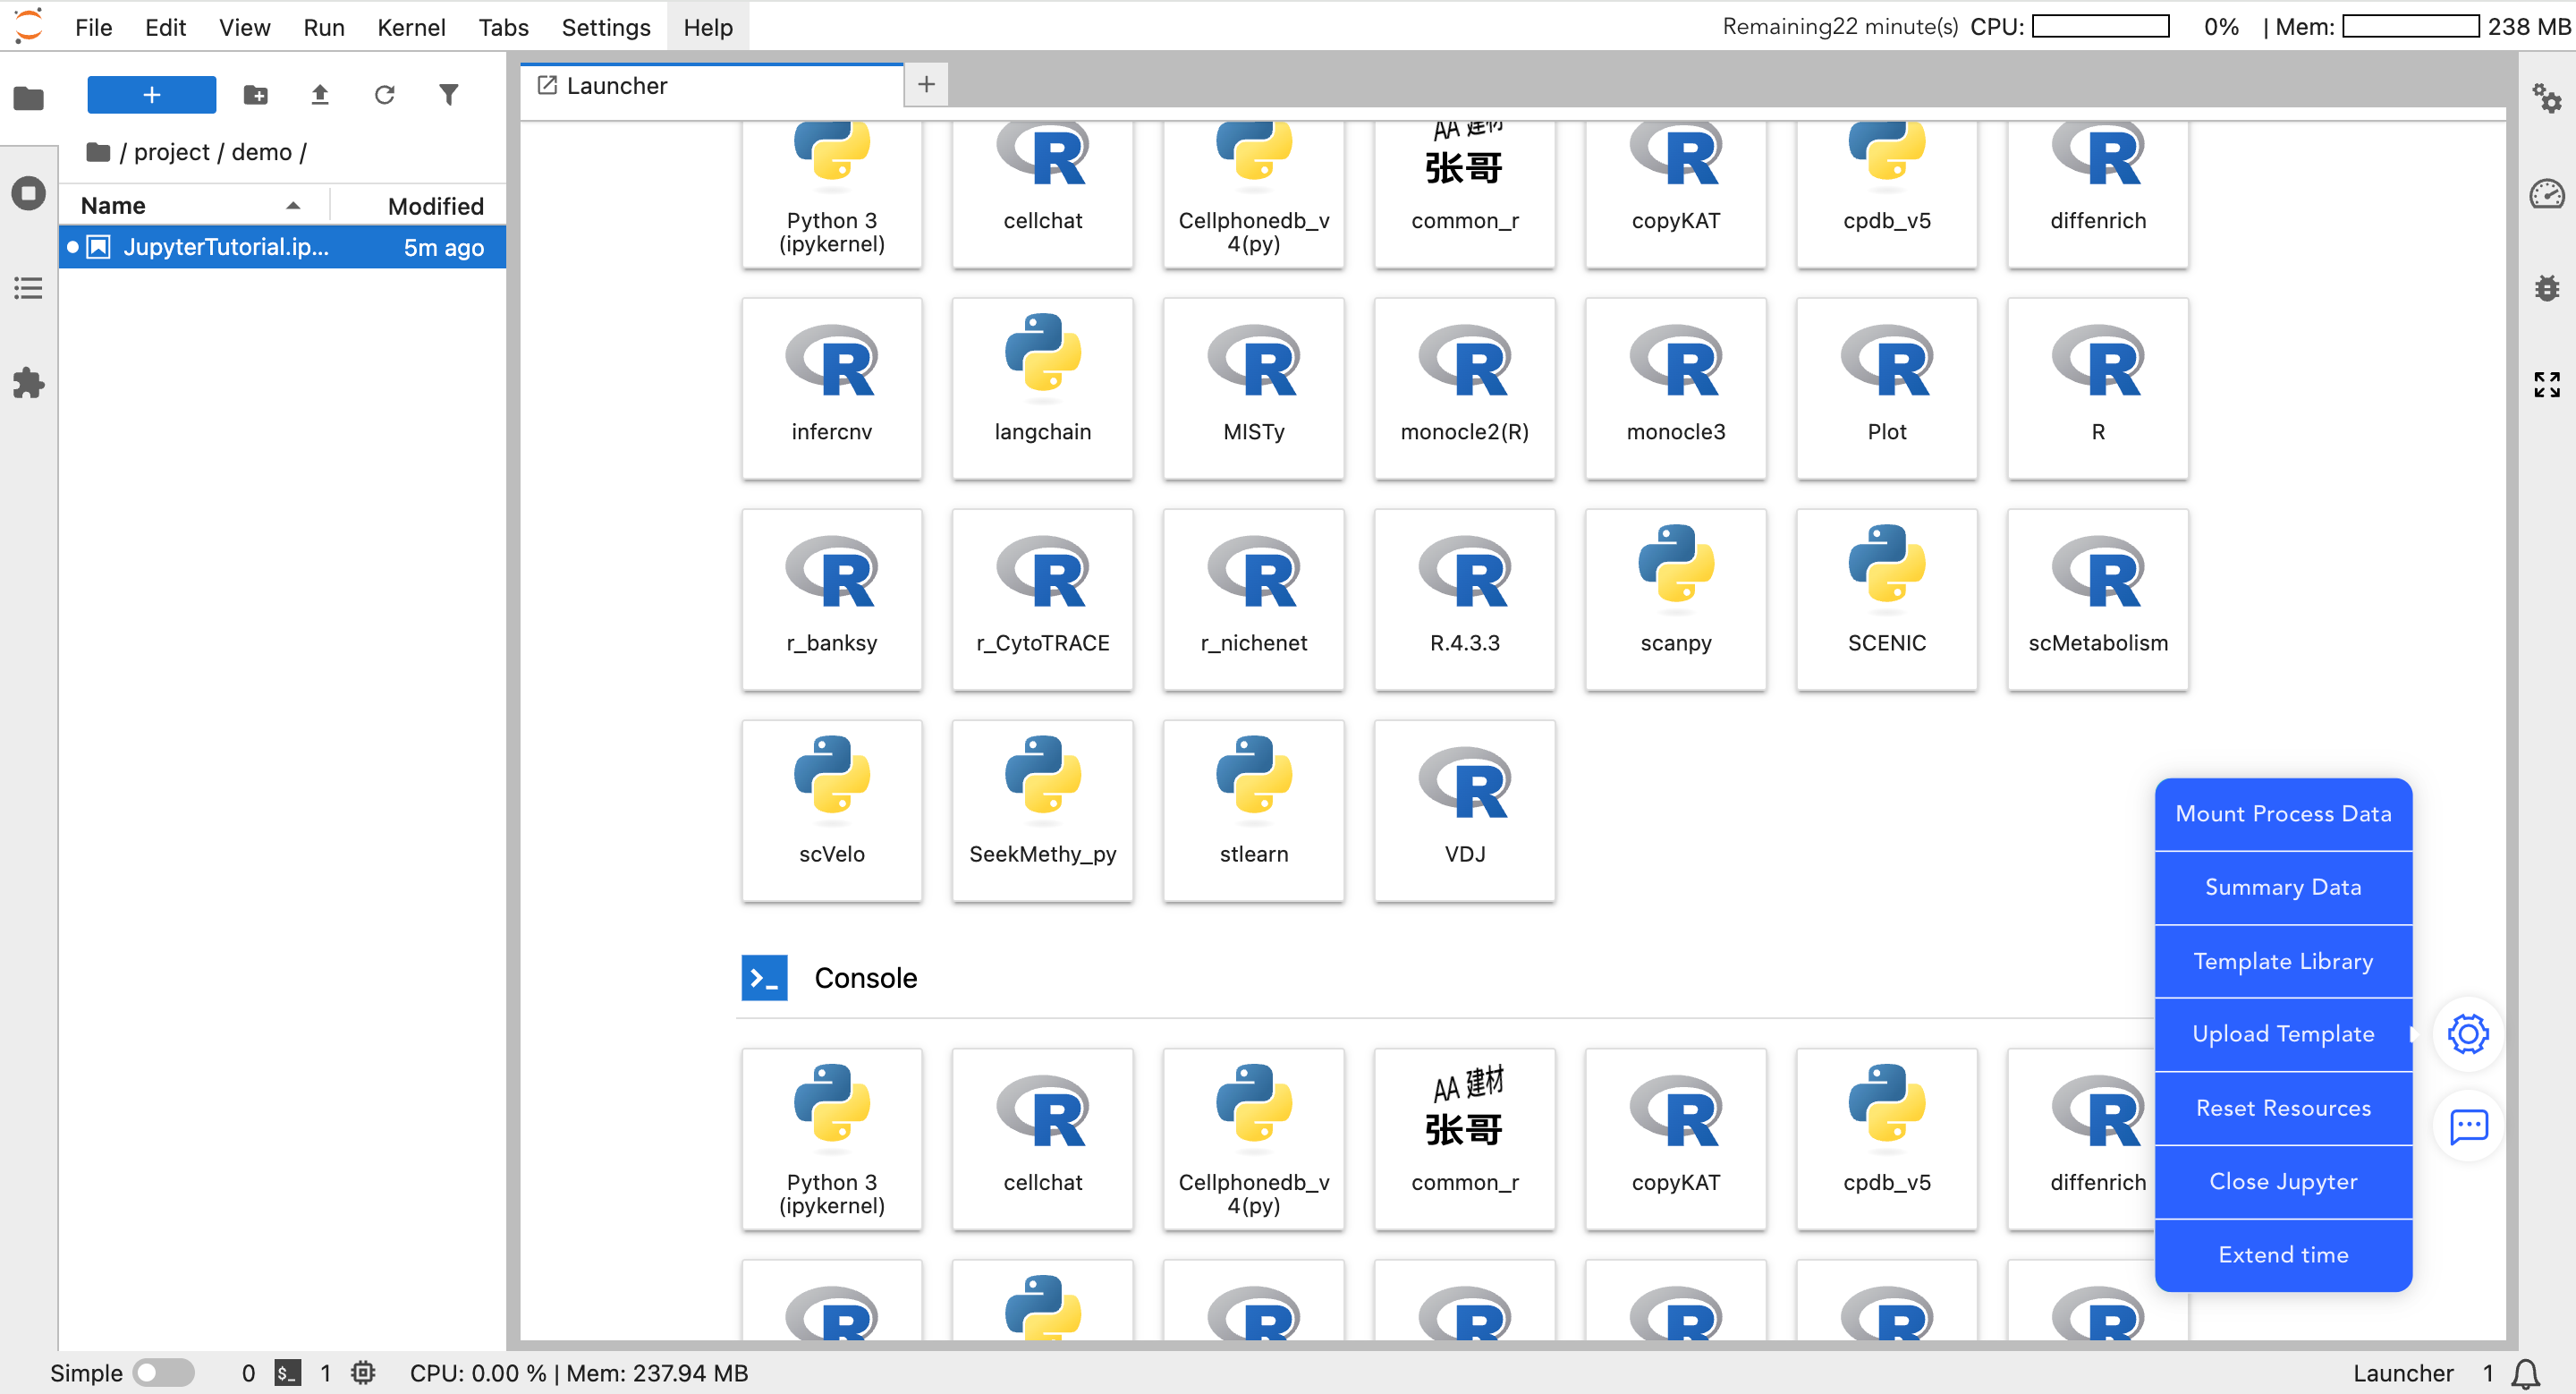Toggle the file filter funnel icon
Image resolution: width=2576 pixels, height=1394 pixels.
coord(449,95)
